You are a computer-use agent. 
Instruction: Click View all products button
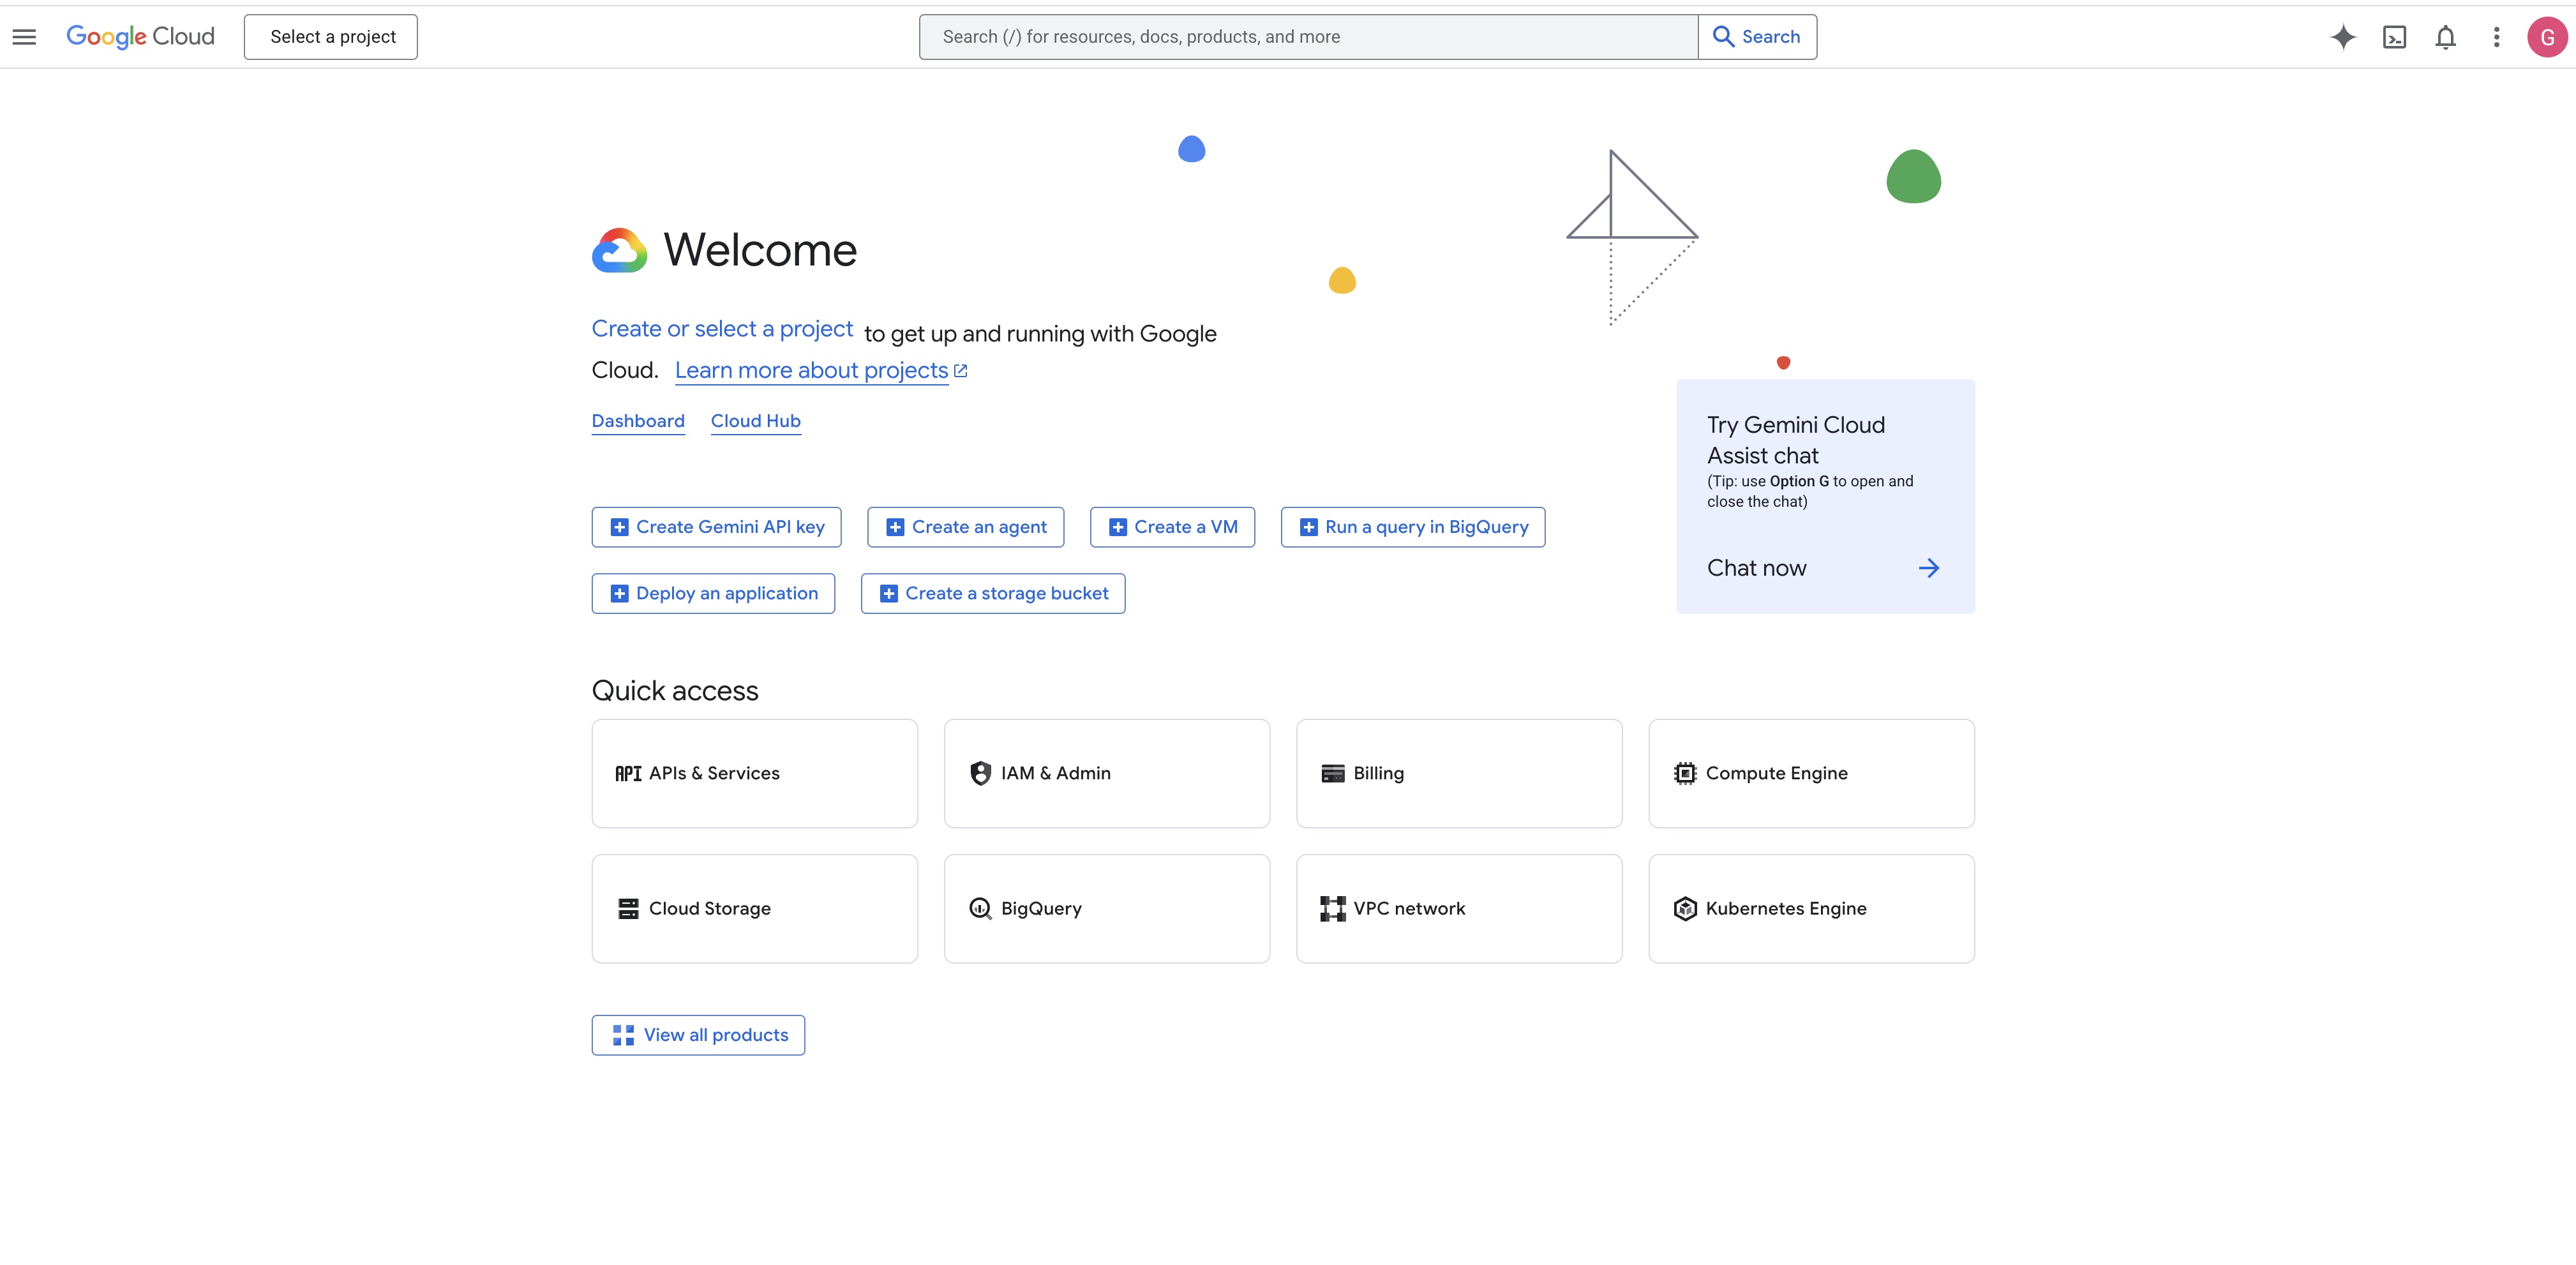698,1035
